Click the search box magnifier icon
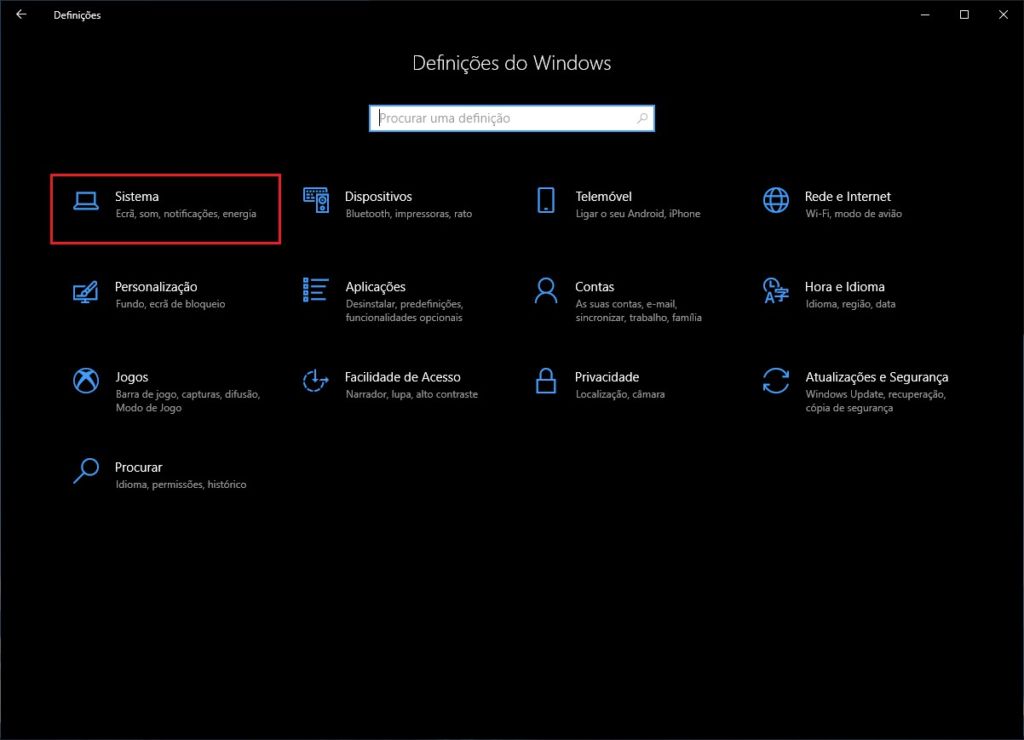 click(642, 118)
